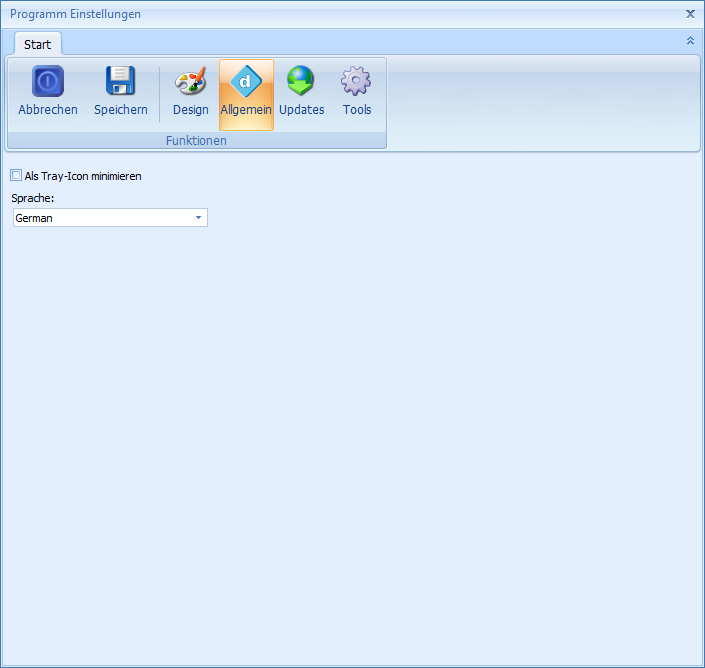This screenshot has width=705, height=668.
Task: Select the Allgemein blue diamond icon
Action: tap(246, 81)
